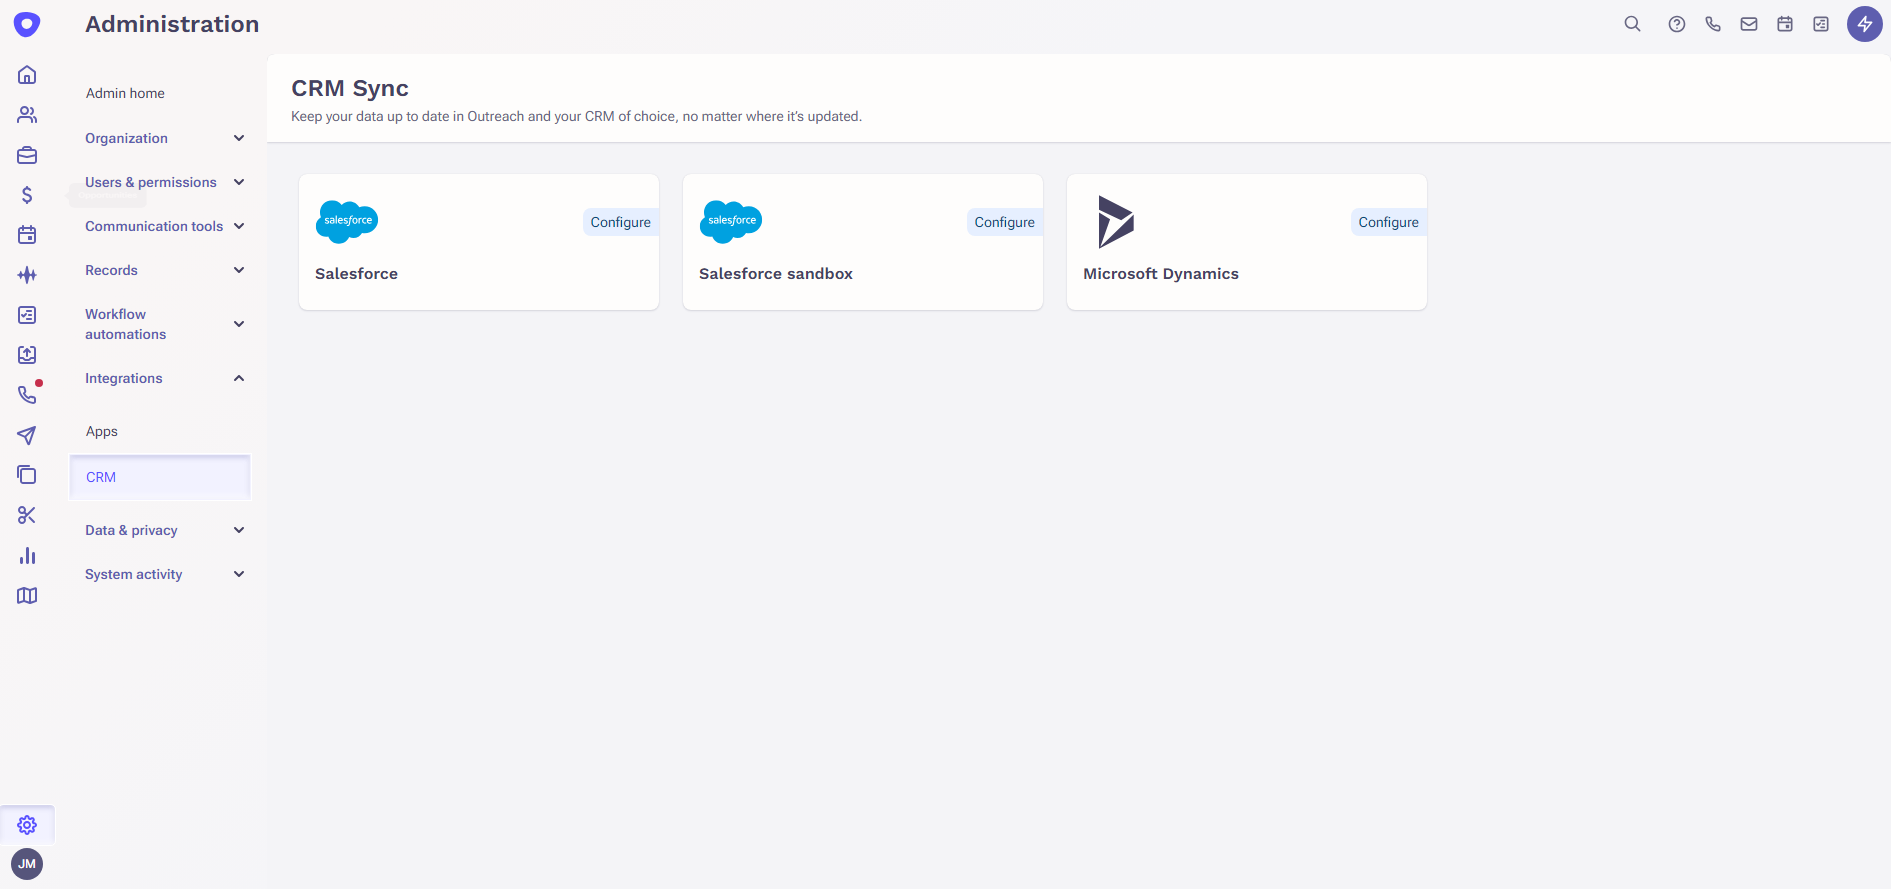Click the Outreach logo icon
Image resolution: width=1891 pixels, height=889 pixels.
pyautogui.click(x=27, y=24)
